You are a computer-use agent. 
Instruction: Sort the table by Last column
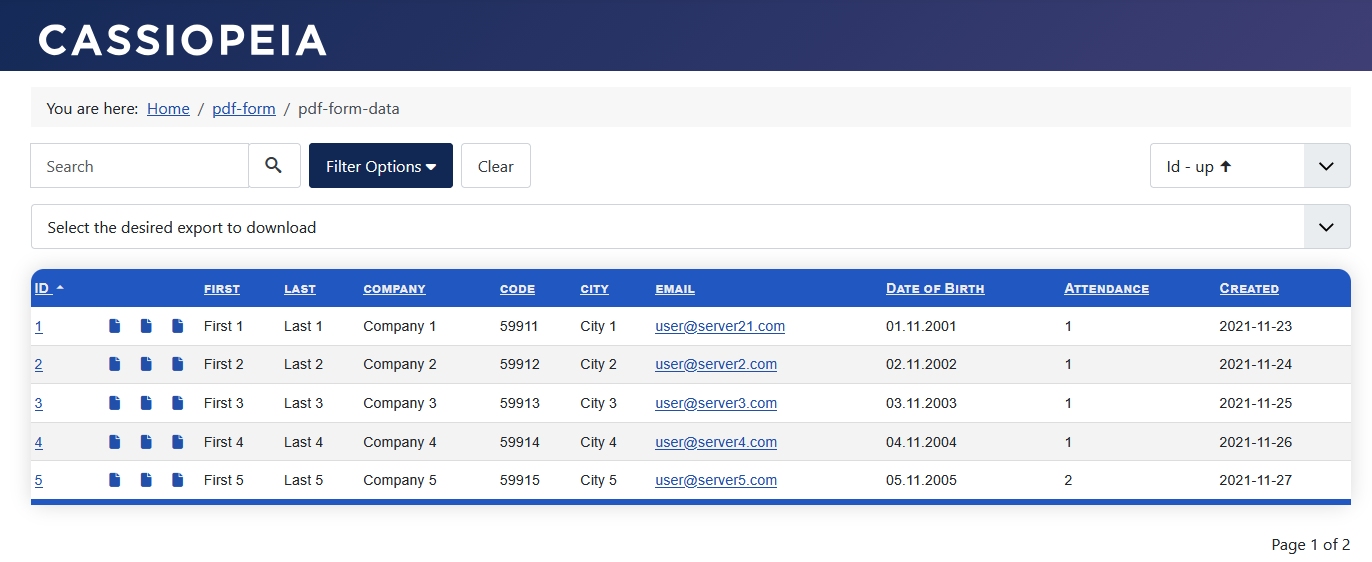point(300,288)
